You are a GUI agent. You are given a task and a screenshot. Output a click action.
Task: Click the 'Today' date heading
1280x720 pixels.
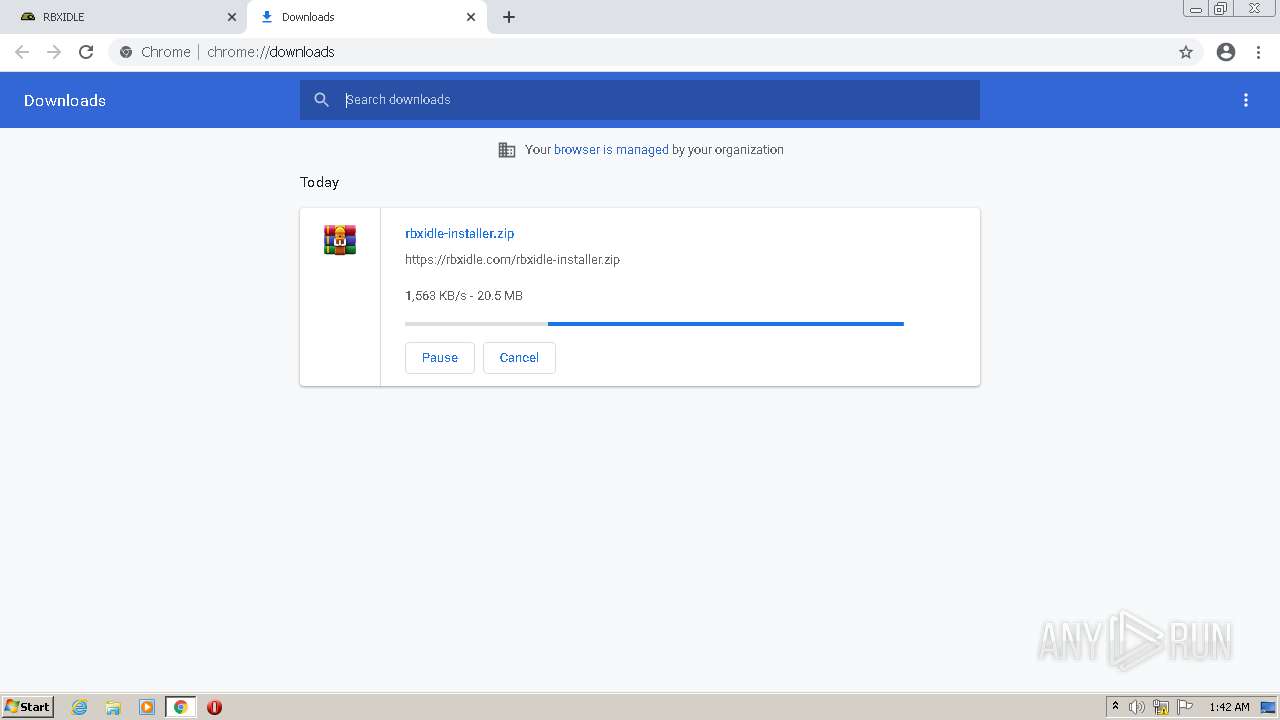pyautogui.click(x=319, y=182)
